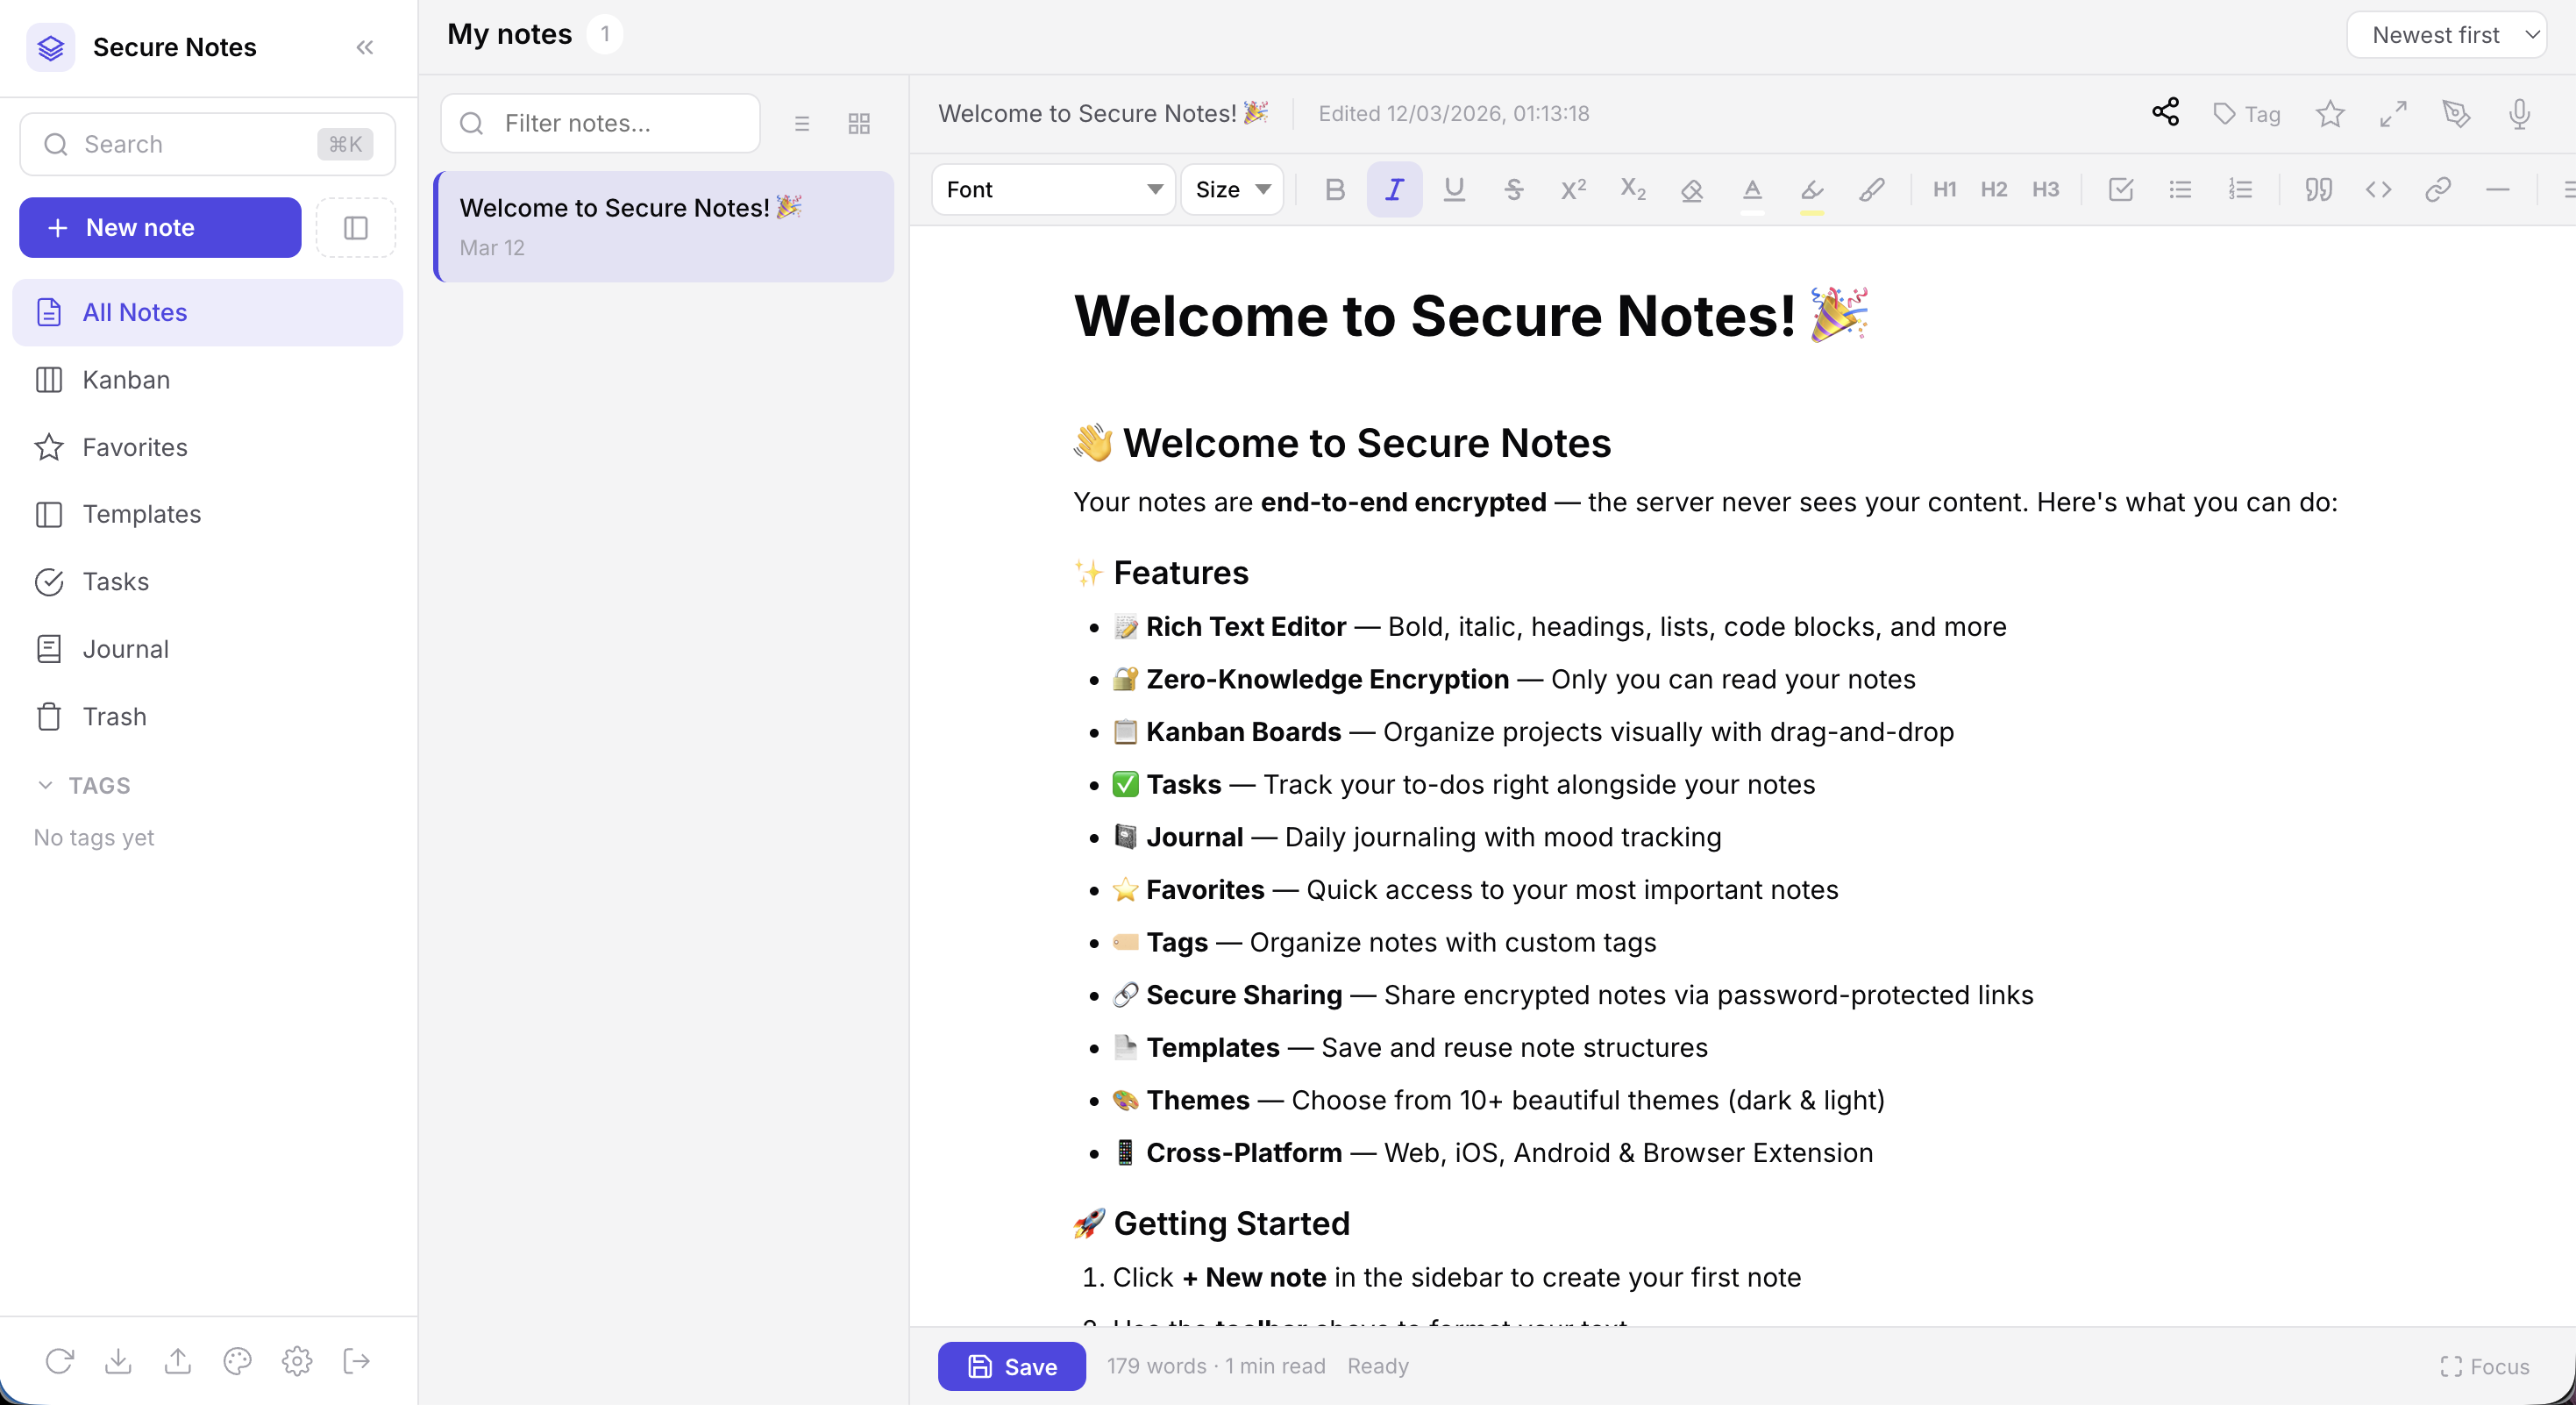Favorite the current note with the star
This screenshot has height=1405, width=2576.
click(x=2329, y=114)
